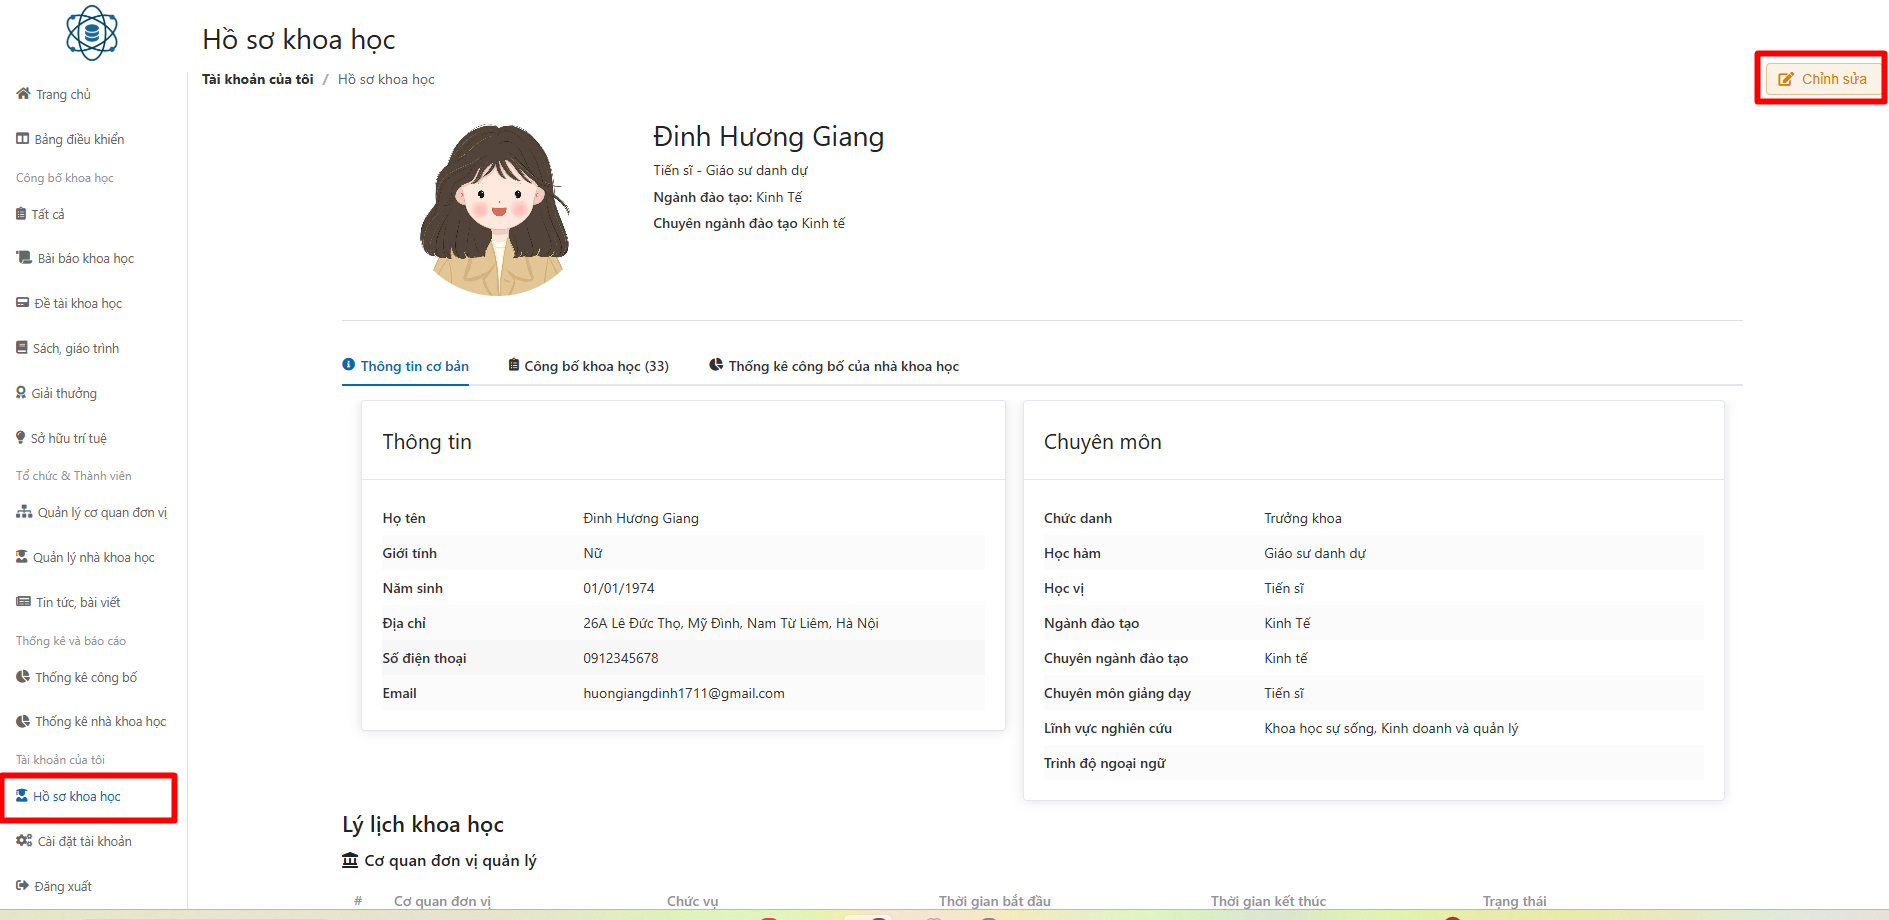Follow the Tài khoản của tôi breadcrumb link

pos(257,79)
